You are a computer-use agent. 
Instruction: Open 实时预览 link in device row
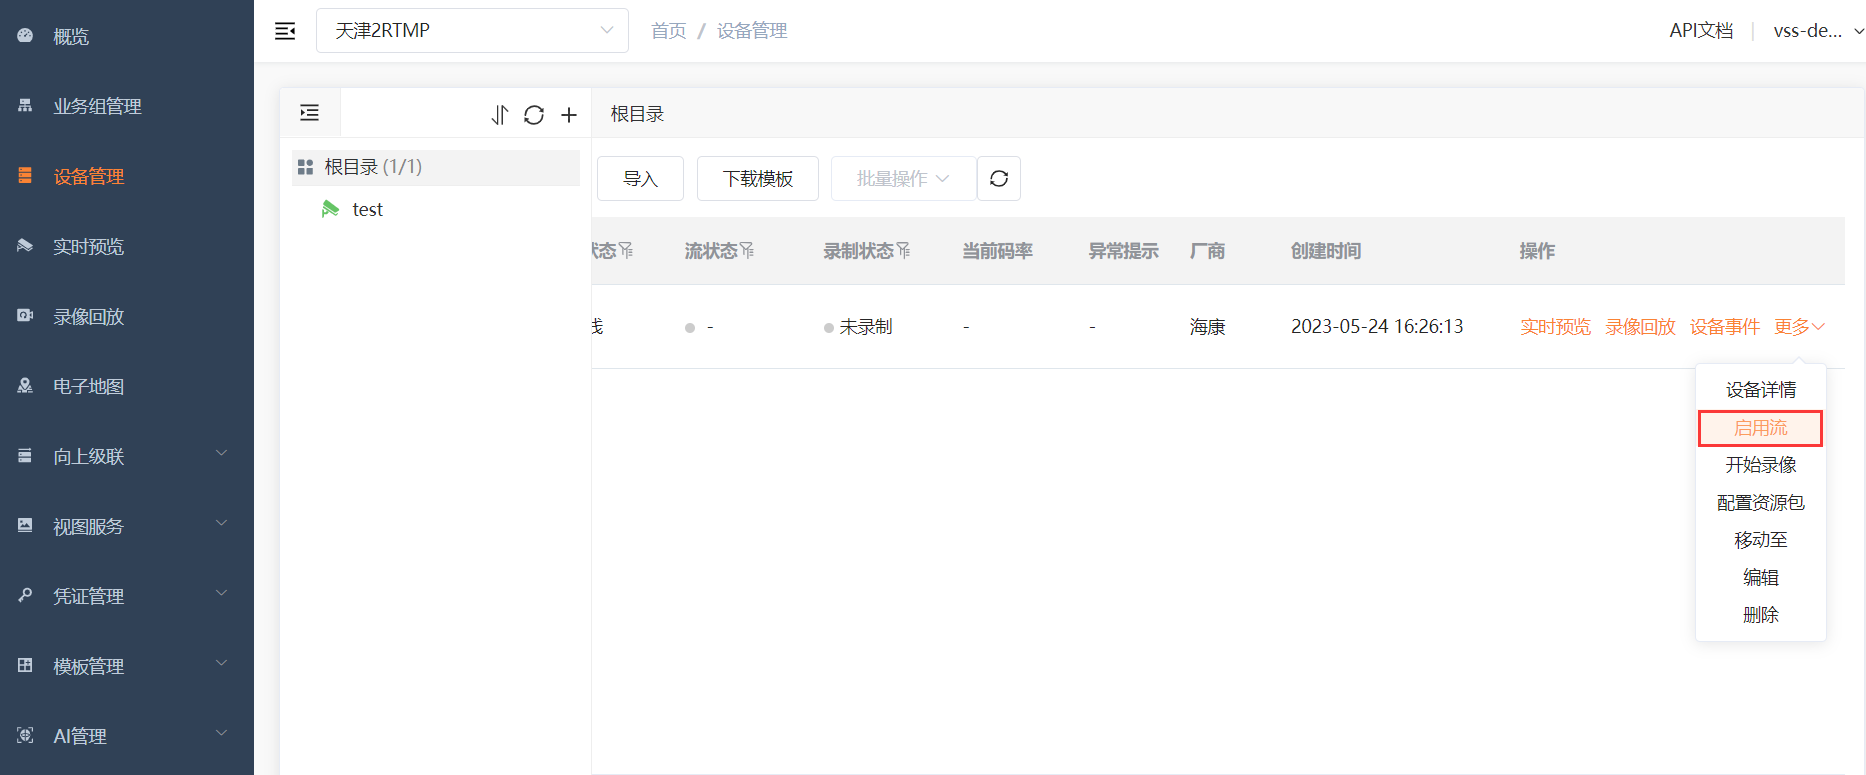[1555, 327]
